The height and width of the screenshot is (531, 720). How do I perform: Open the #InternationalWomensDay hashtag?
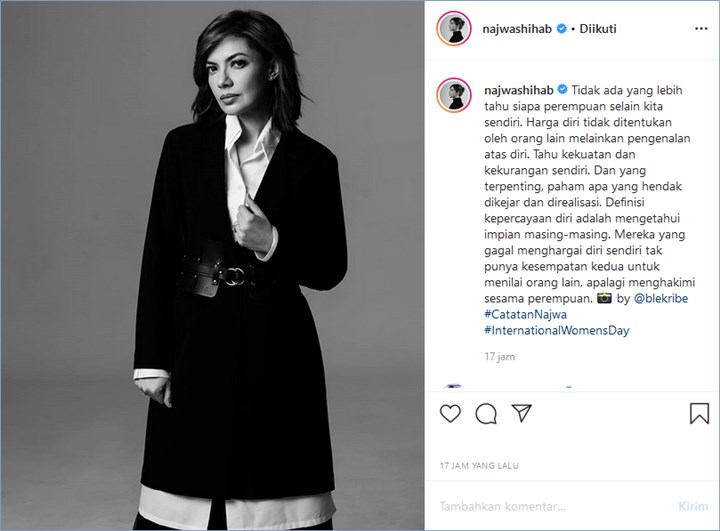[x=557, y=330]
